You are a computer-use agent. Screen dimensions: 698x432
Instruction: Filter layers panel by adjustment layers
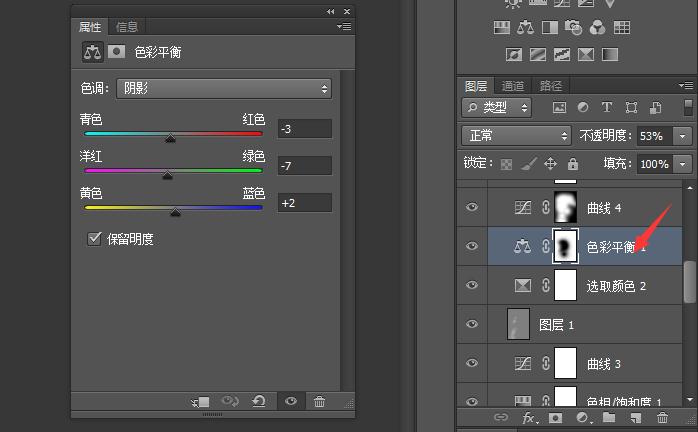[583, 107]
